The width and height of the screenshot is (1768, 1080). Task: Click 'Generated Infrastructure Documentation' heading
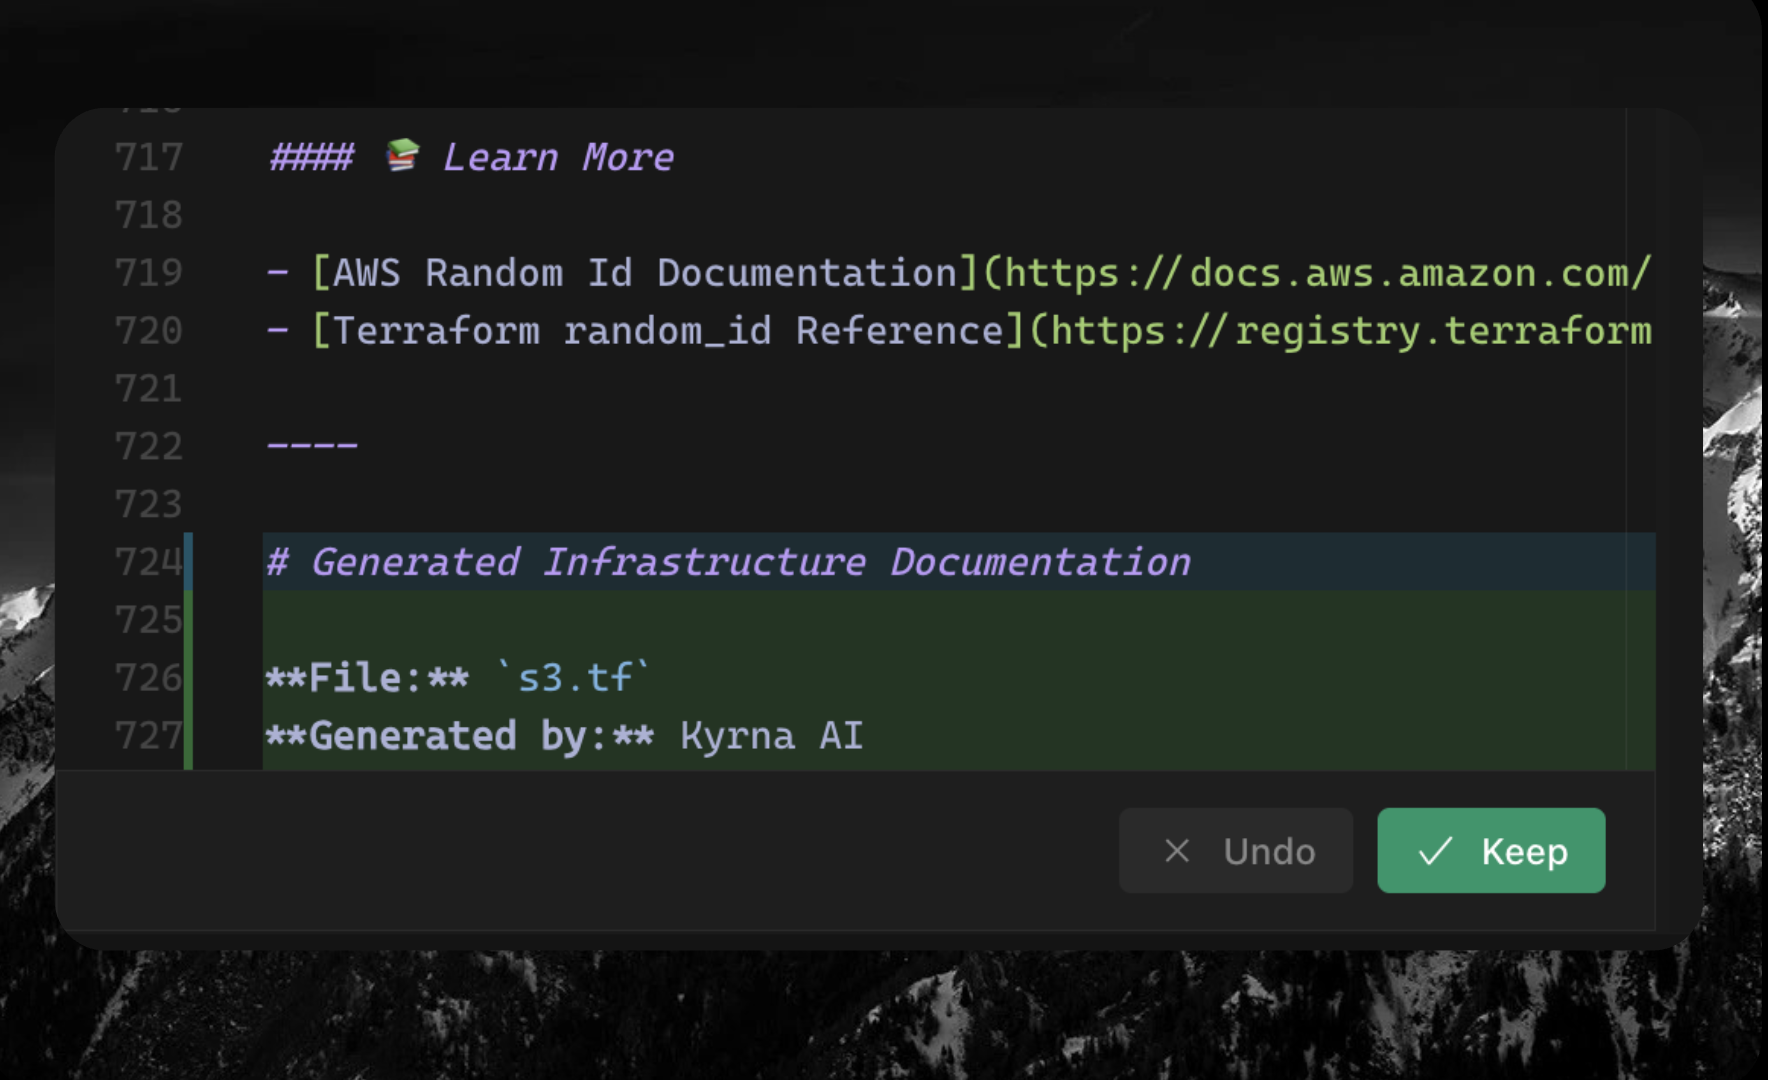(x=751, y=562)
